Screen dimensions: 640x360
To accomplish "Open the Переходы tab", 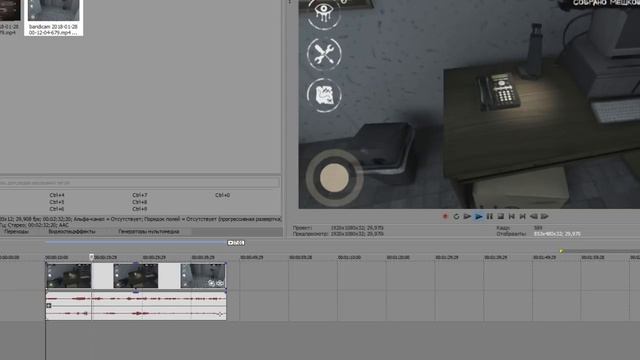I will (16, 231).
